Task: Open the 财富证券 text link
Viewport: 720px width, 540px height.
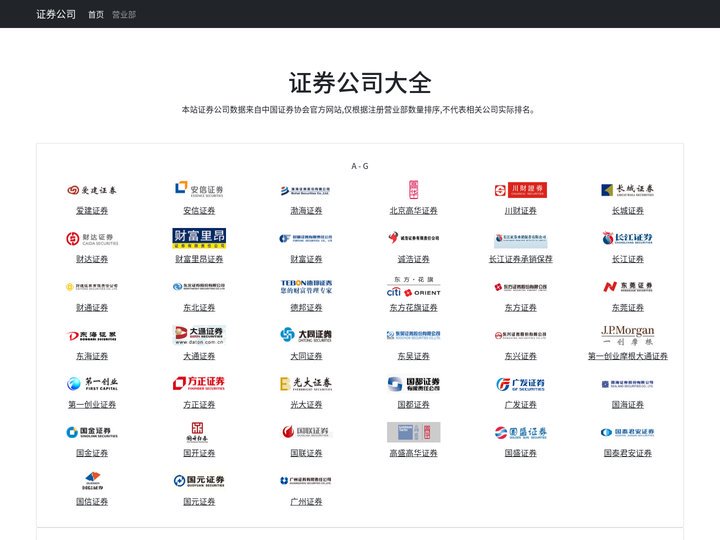Action: tap(306, 259)
